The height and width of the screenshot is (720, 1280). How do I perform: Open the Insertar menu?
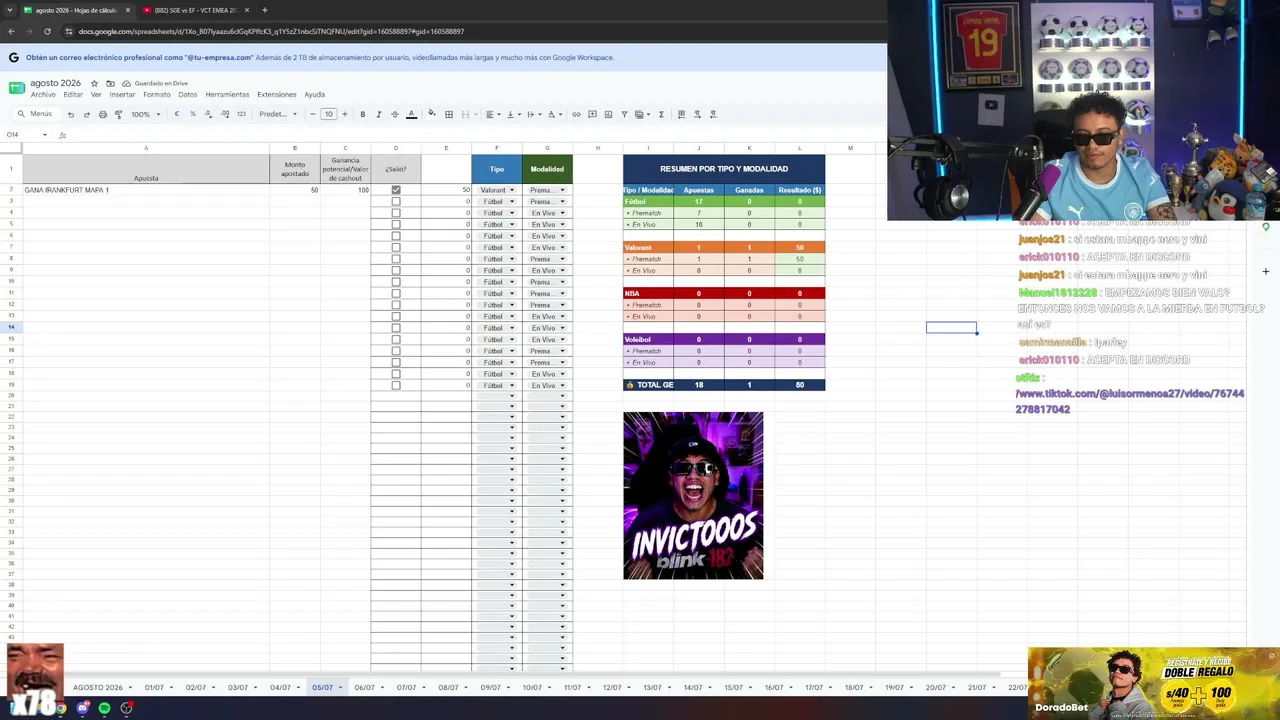tap(122, 95)
